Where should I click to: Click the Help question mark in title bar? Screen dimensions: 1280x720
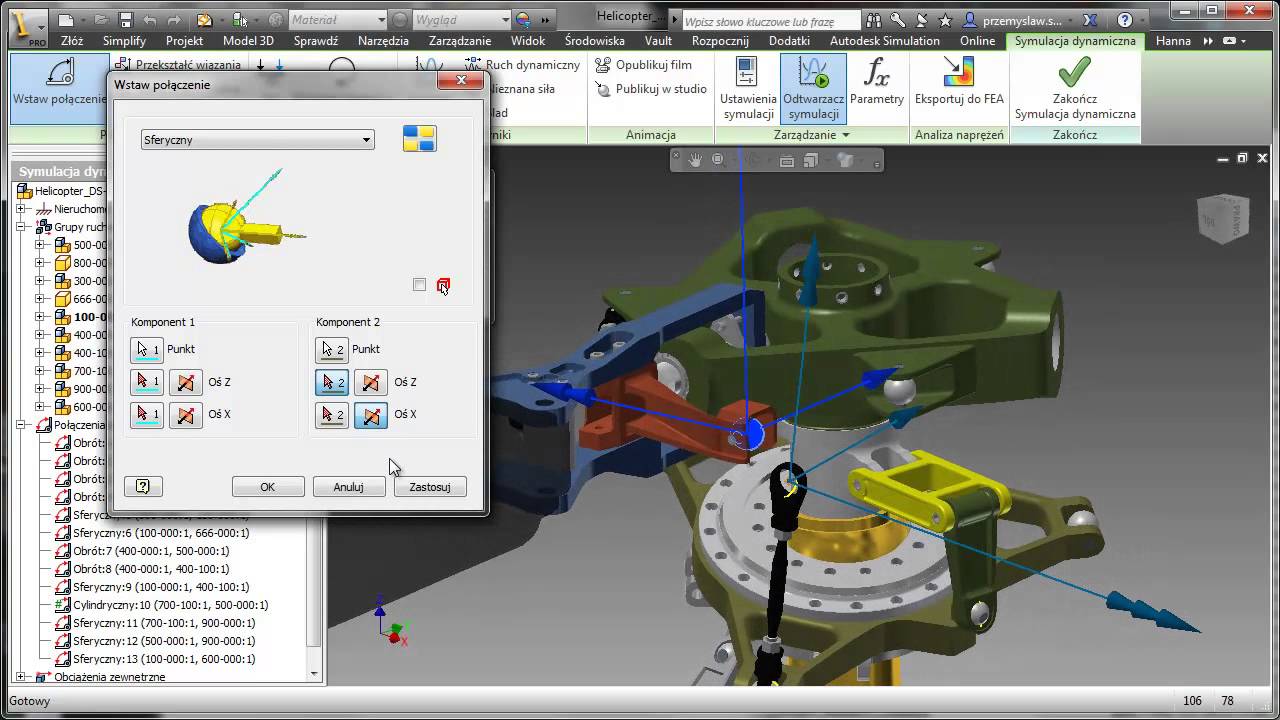click(1125, 19)
